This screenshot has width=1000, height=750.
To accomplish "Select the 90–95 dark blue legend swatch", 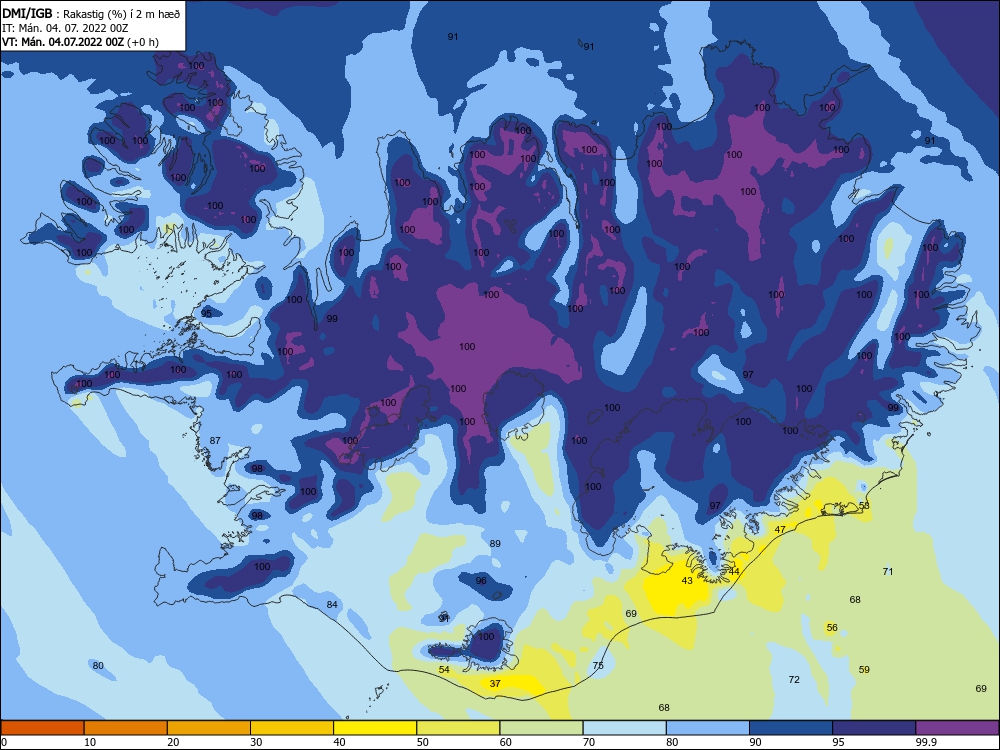I will click(791, 728).
